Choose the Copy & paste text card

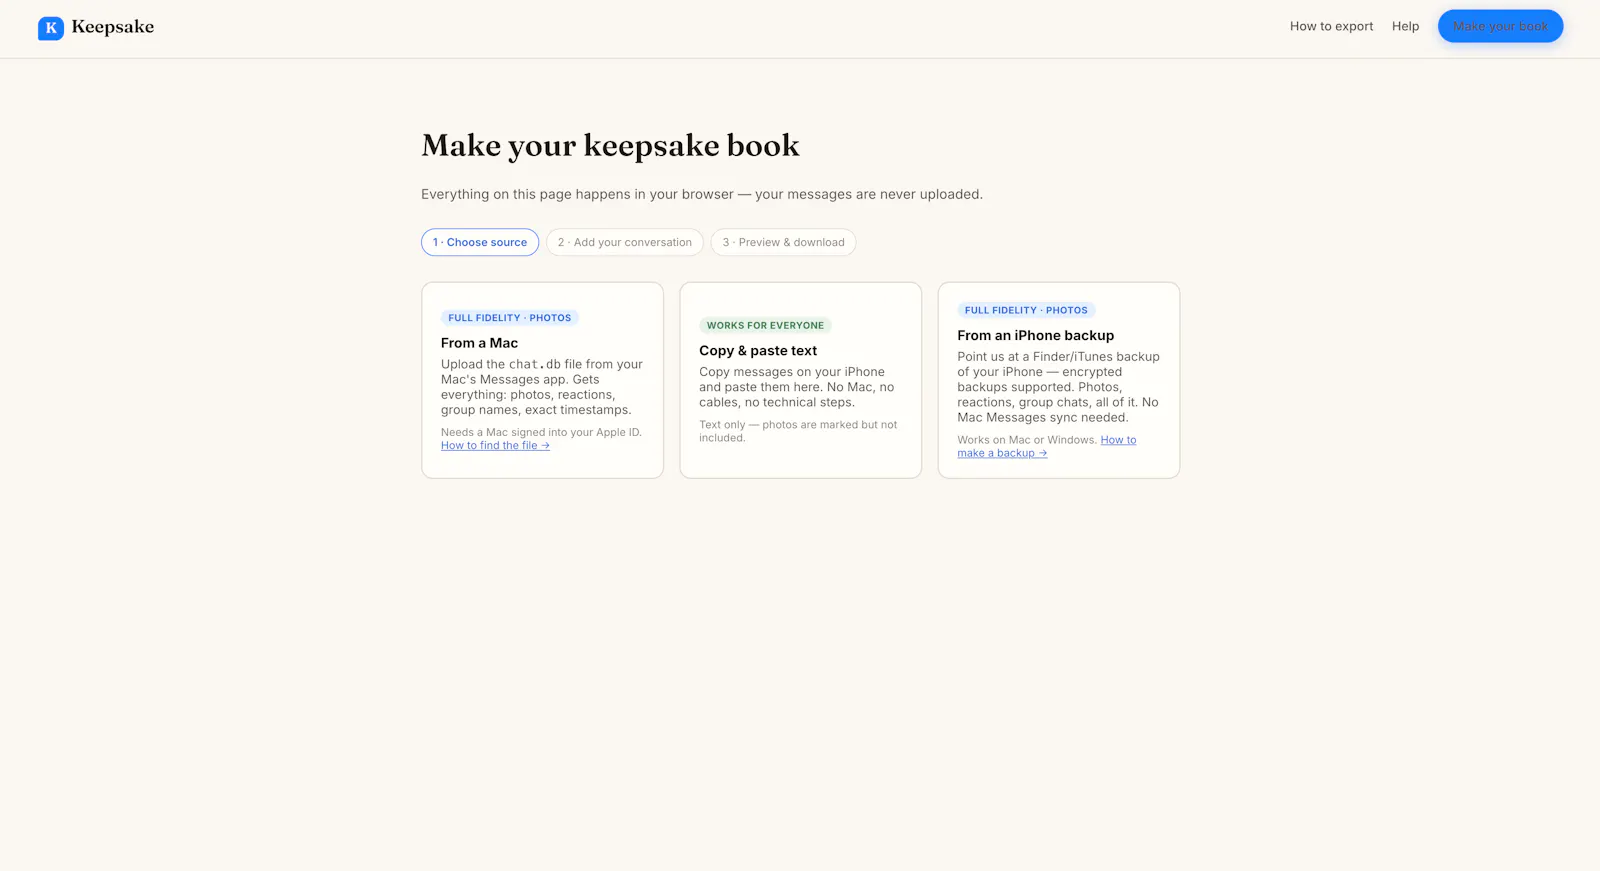click(800, 380)
